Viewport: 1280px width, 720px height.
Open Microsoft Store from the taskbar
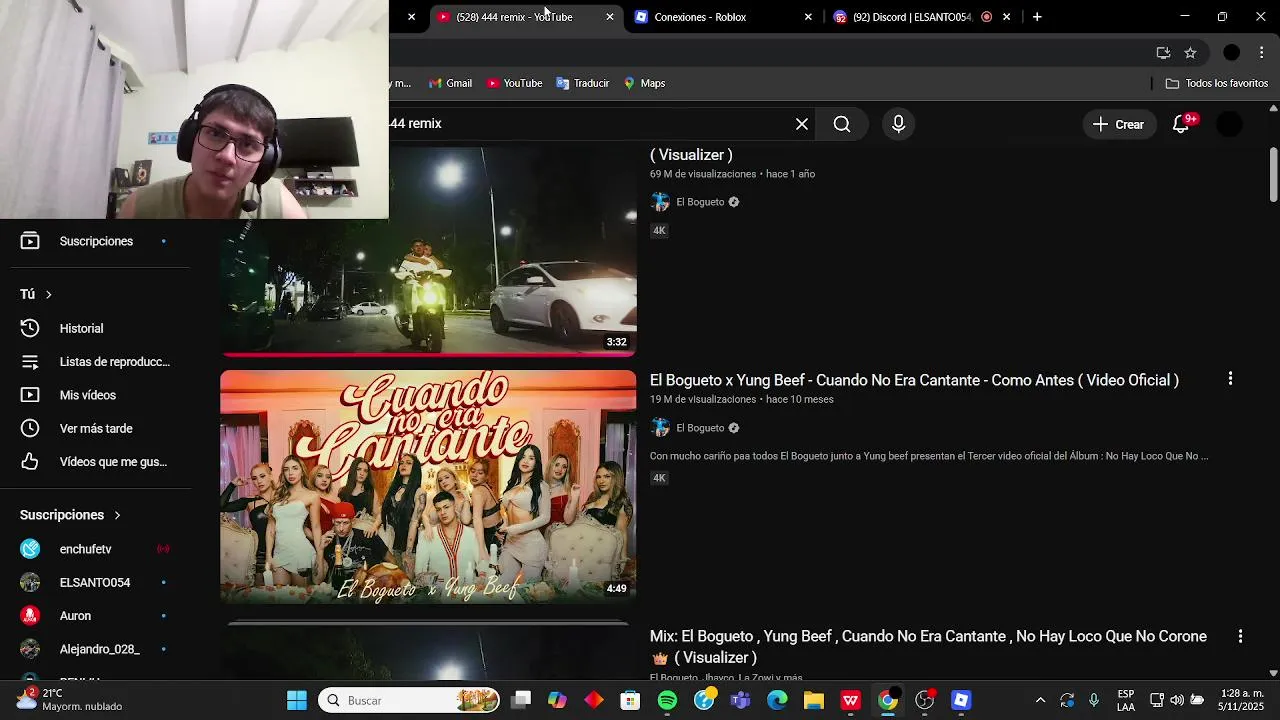pyautogui.click(x=630, y=700)
